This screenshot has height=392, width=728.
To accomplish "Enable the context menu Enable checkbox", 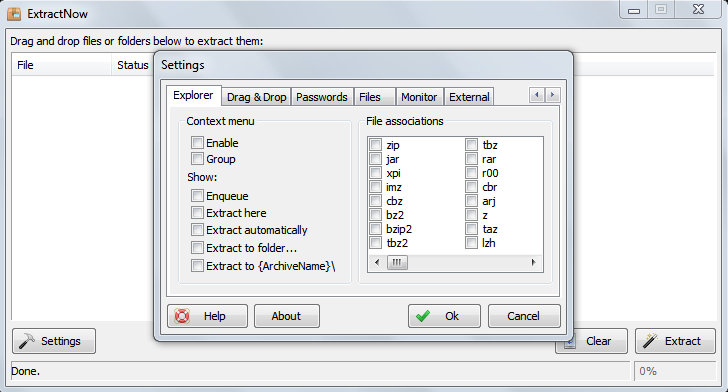I will pos(197,142).
